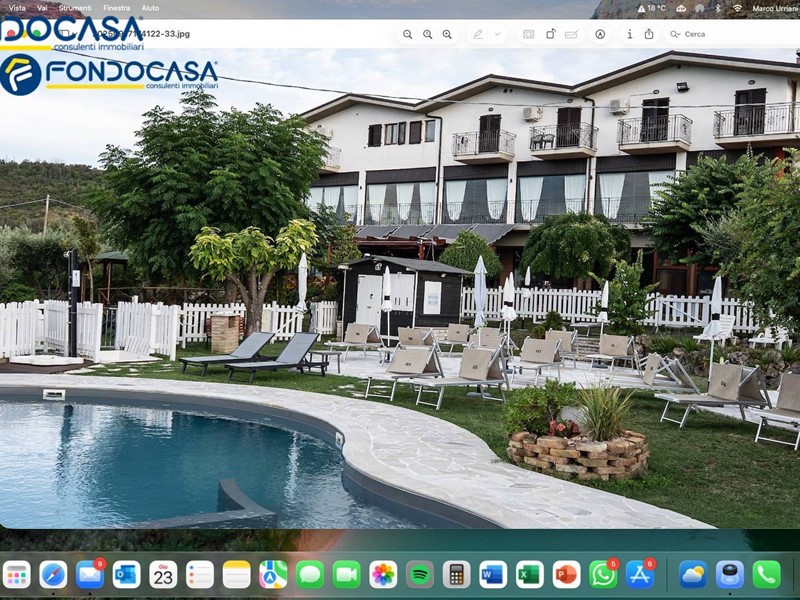Open the Finestra menu

point(117,7)
